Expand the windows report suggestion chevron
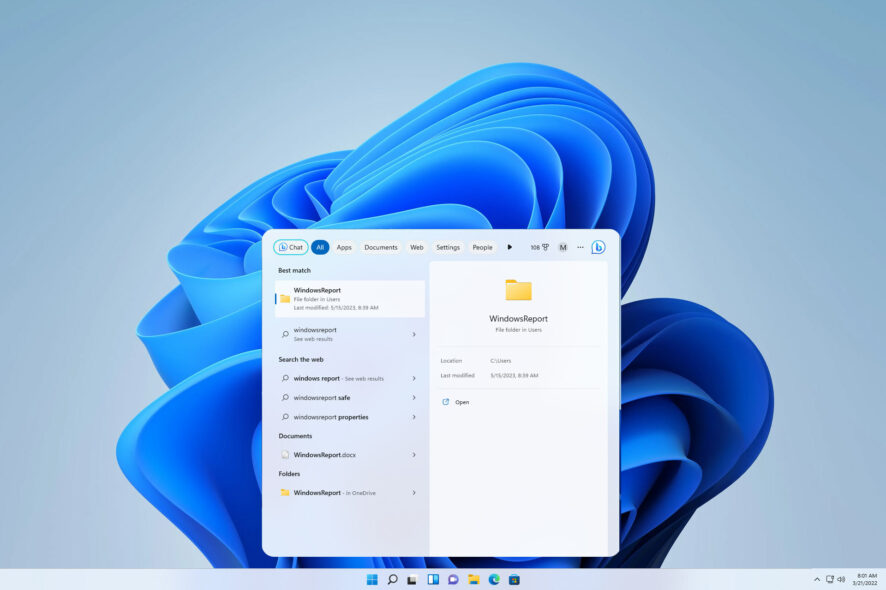Viewport: 886px width, 590px height. click(414, 378)
